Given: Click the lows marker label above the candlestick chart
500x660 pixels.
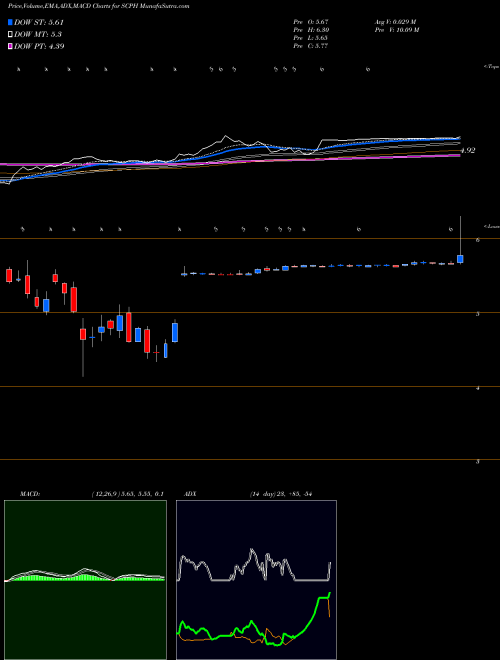Looking at the screenshot, I should click(492, 226).
